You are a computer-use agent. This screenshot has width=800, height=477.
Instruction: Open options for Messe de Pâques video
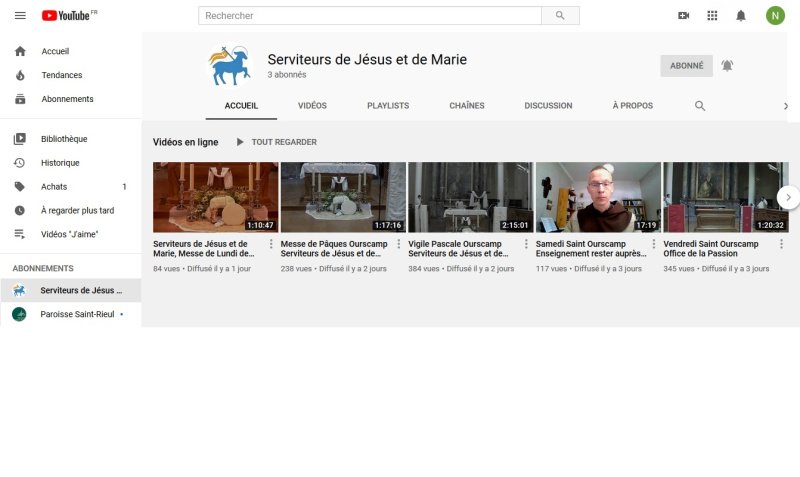pyautogui.click(x=399, y=244)
